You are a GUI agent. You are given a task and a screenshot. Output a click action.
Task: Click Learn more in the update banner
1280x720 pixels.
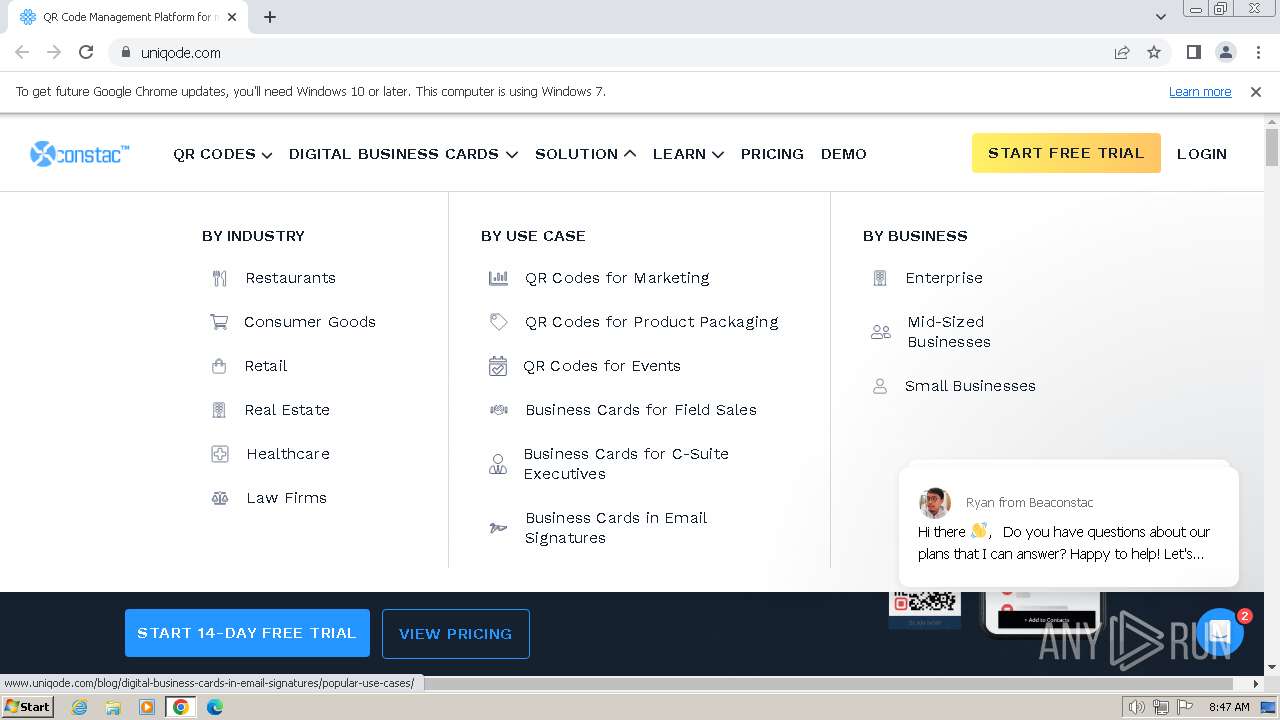click(x=1200, y=91)
